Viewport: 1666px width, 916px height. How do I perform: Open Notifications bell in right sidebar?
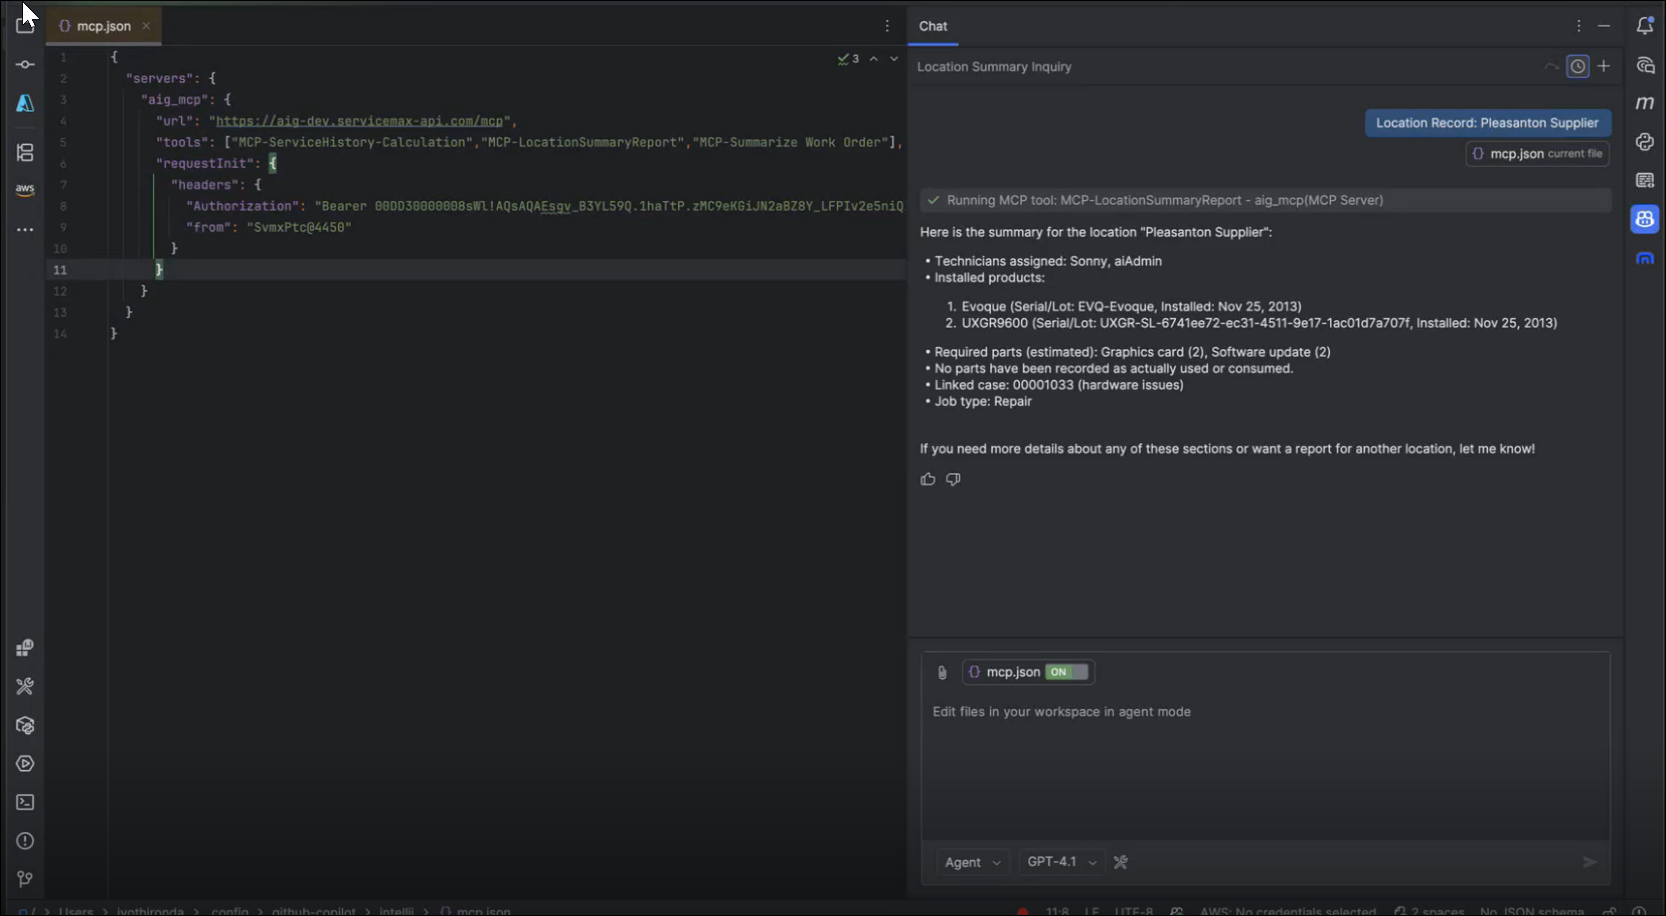(1644, 26)
